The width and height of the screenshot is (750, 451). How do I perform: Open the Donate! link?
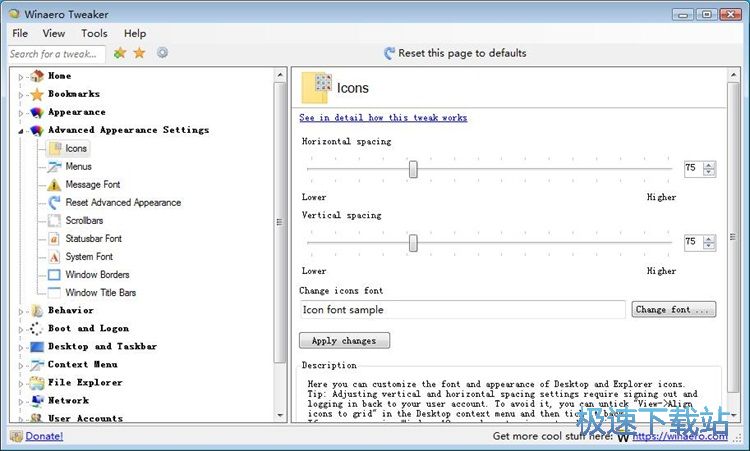44,436
